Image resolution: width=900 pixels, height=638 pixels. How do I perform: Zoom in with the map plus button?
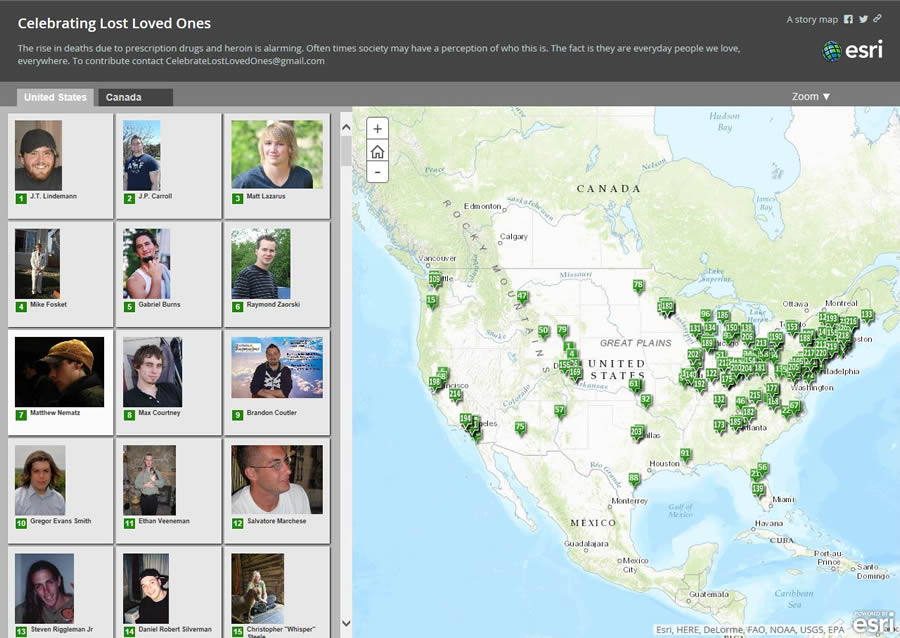377,129
